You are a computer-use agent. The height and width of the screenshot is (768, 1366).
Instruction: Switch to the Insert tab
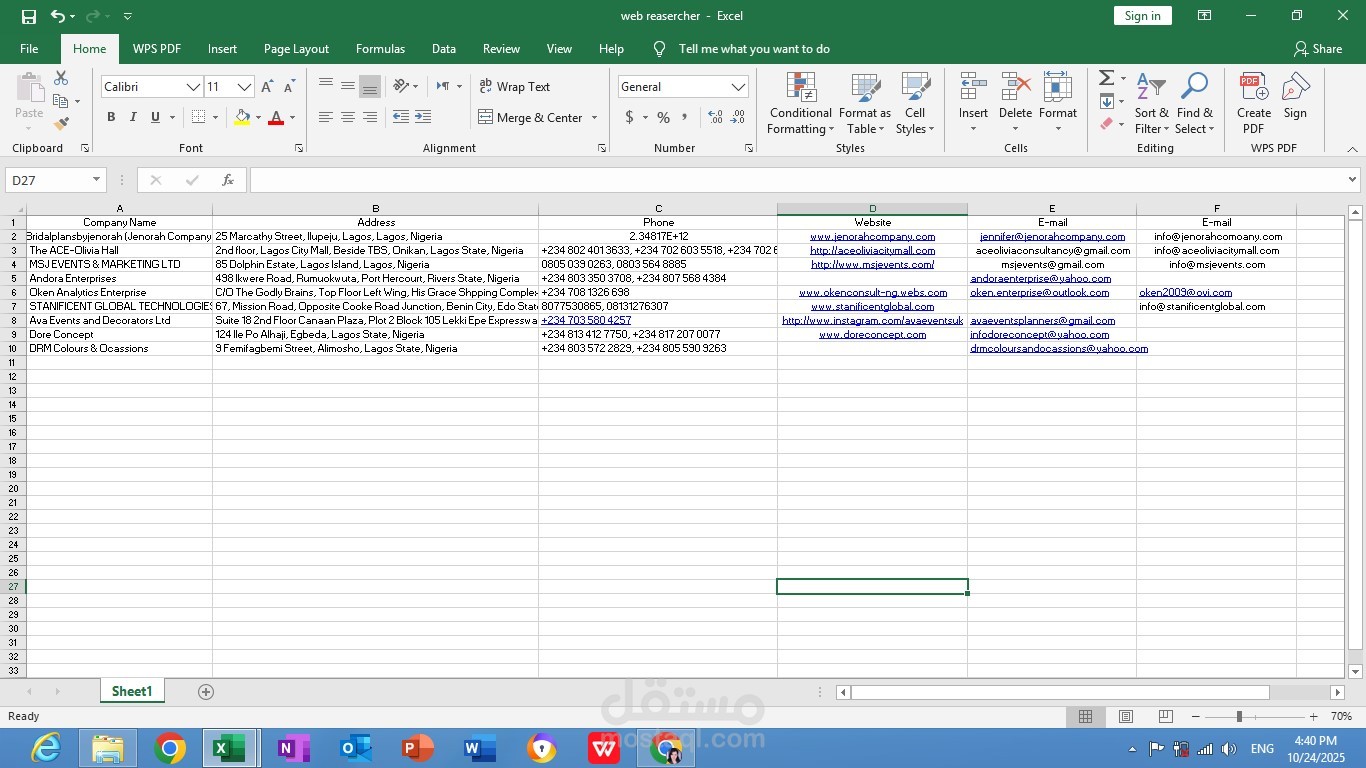click(x=222, y=49)
